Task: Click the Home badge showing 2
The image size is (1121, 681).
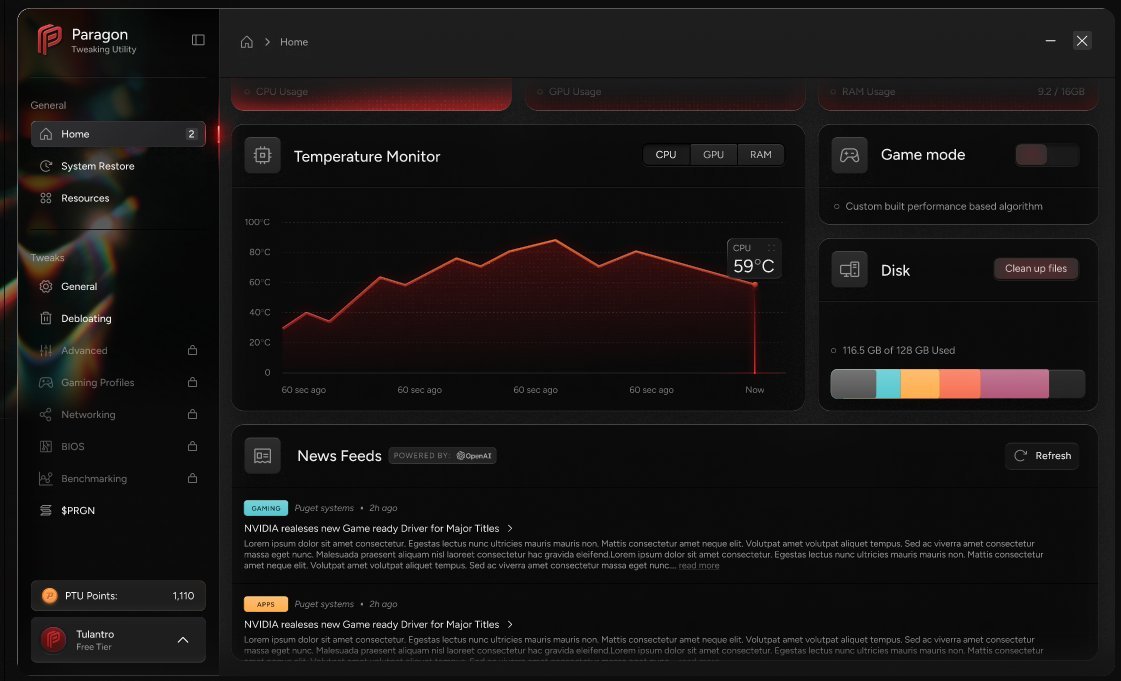Action: pyautogui.click(x=191, y=134)
